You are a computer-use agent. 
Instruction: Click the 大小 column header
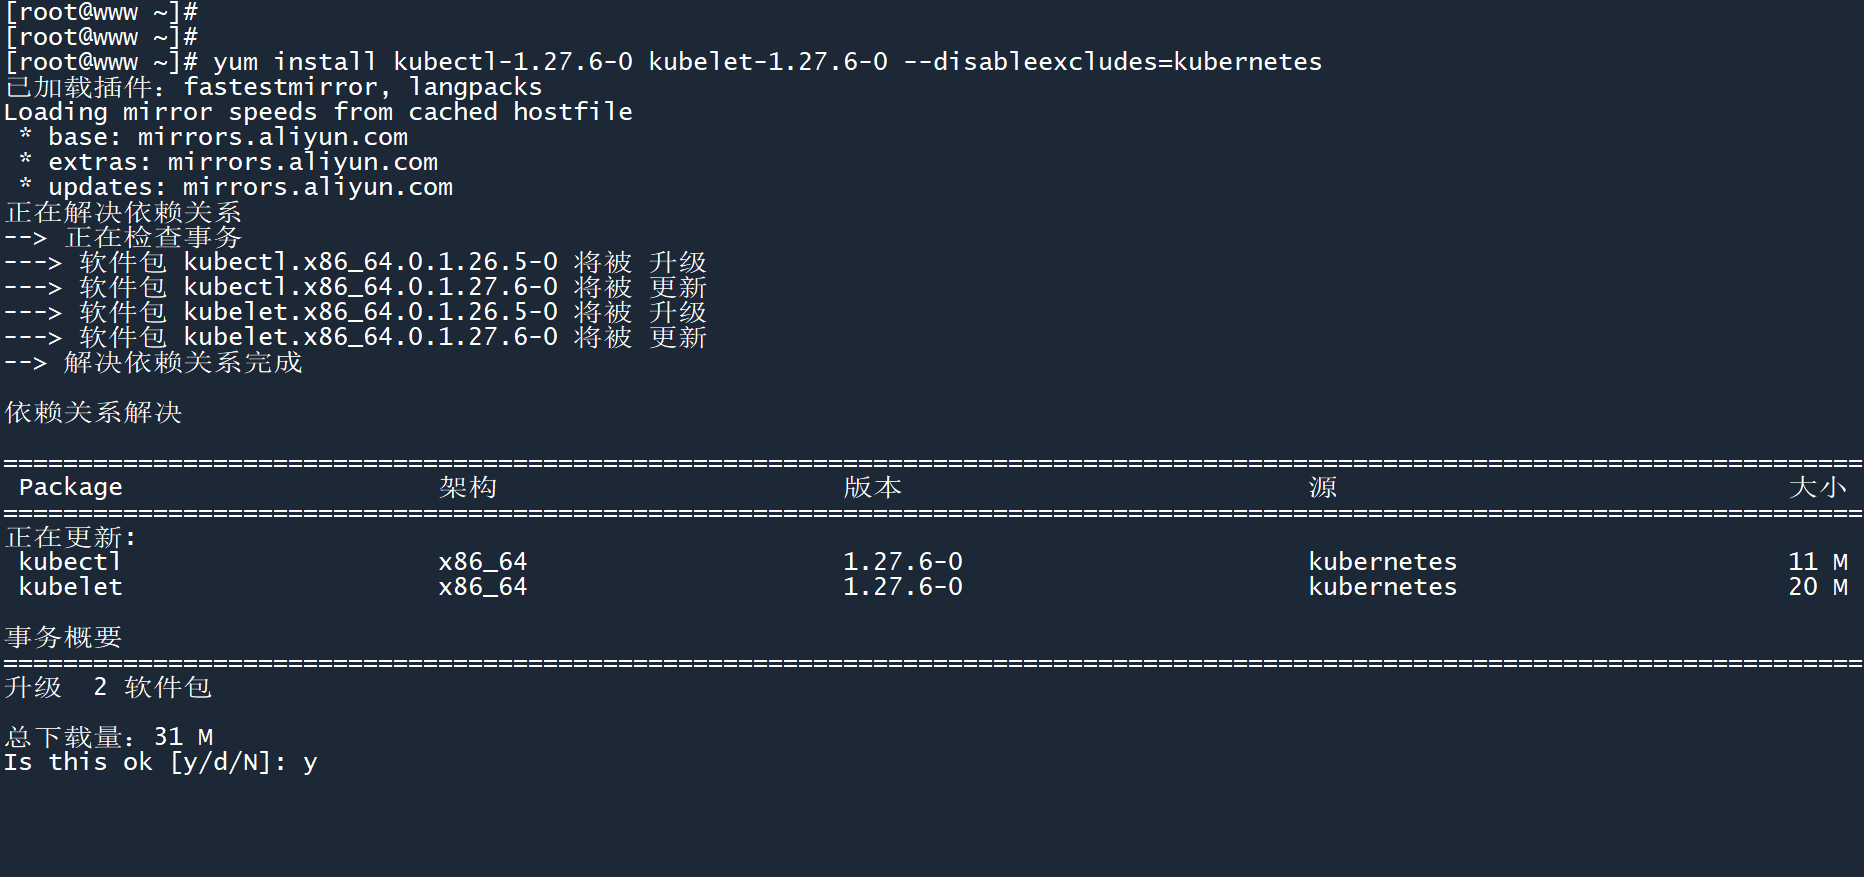(x=1817, y=487)
